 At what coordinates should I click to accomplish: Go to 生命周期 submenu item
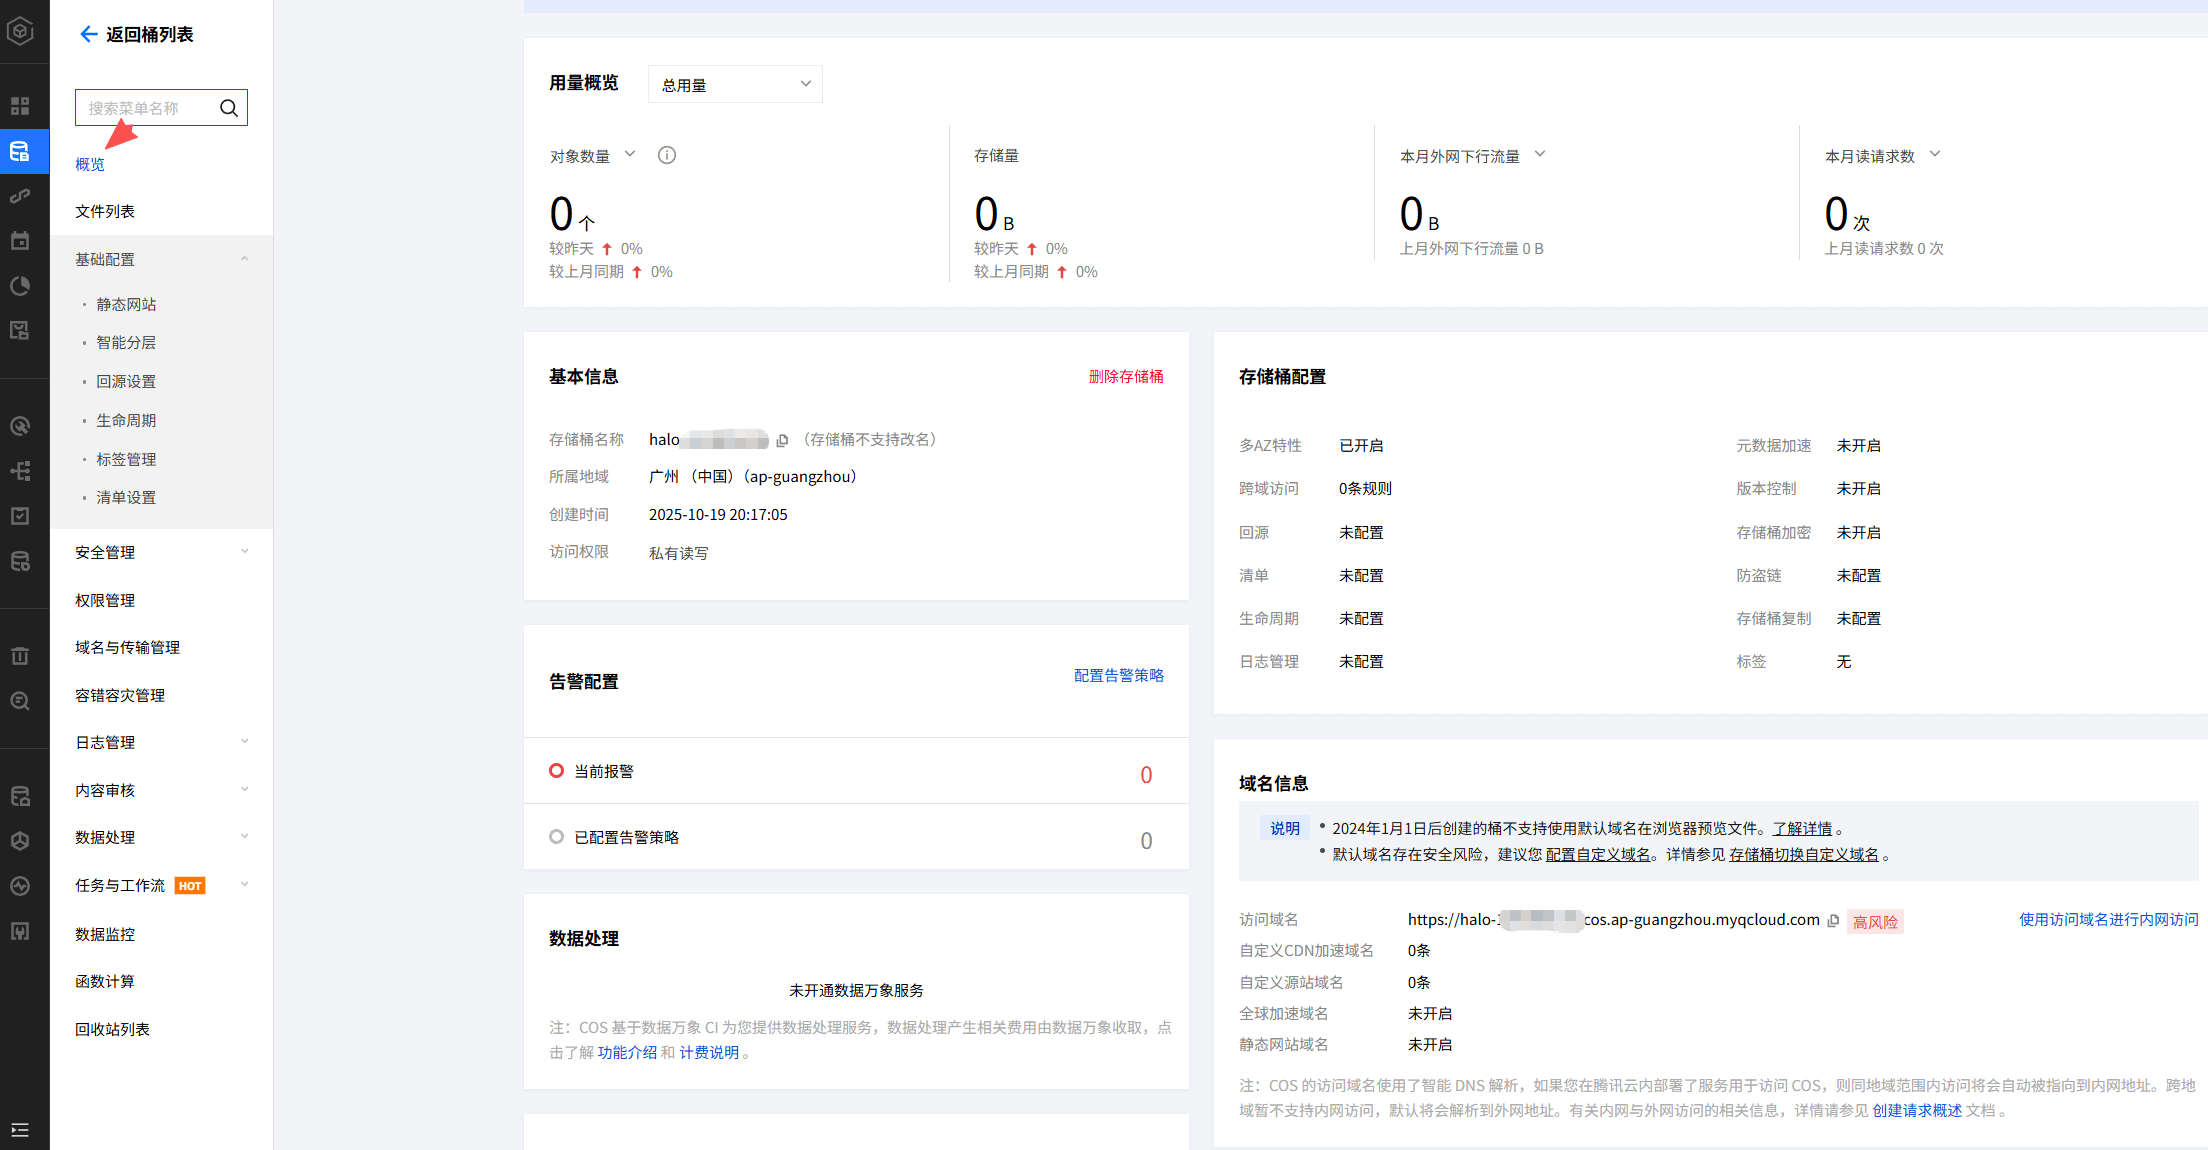click(126, 421)
